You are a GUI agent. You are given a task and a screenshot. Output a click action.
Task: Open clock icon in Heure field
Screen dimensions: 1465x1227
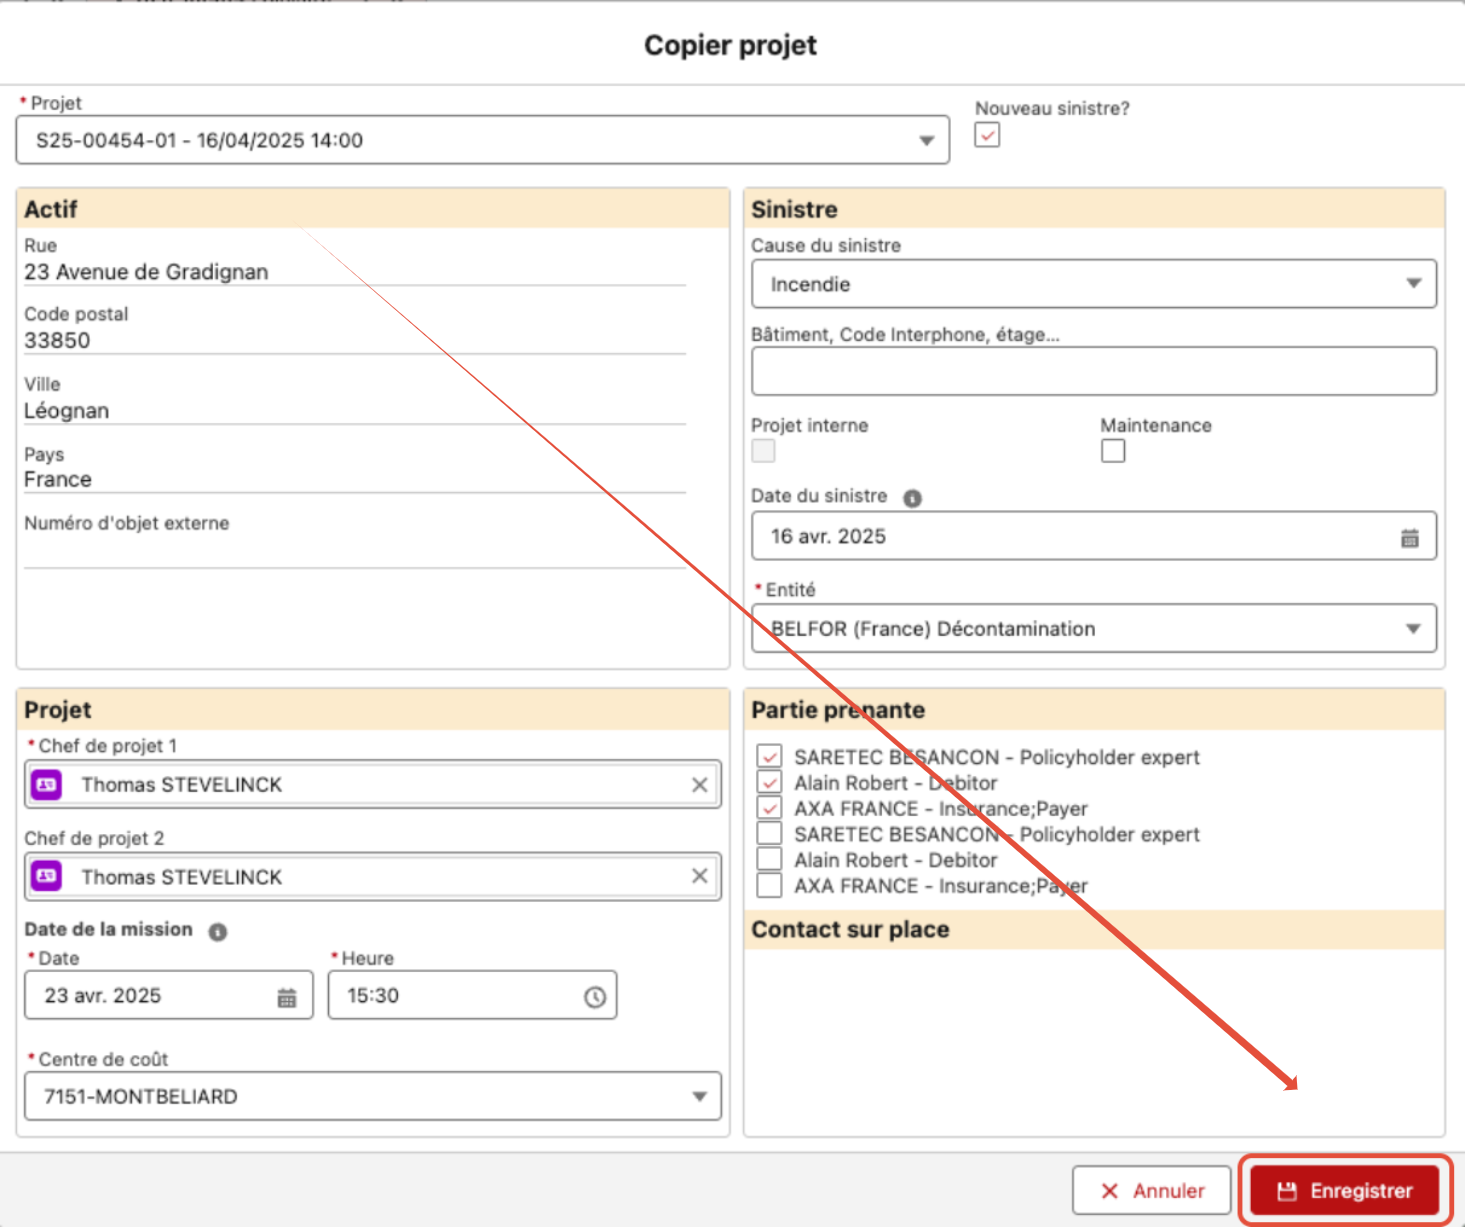point(595,997)
